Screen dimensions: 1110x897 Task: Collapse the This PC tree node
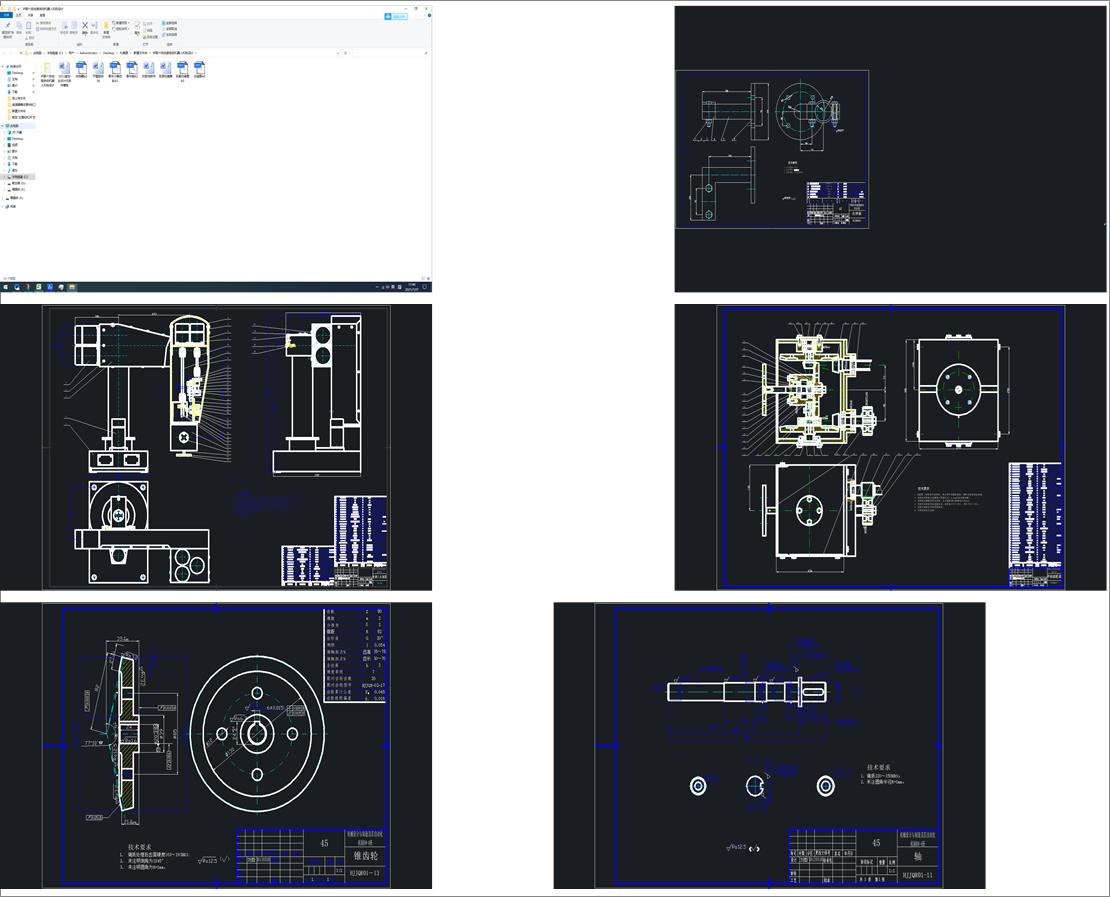3,126
